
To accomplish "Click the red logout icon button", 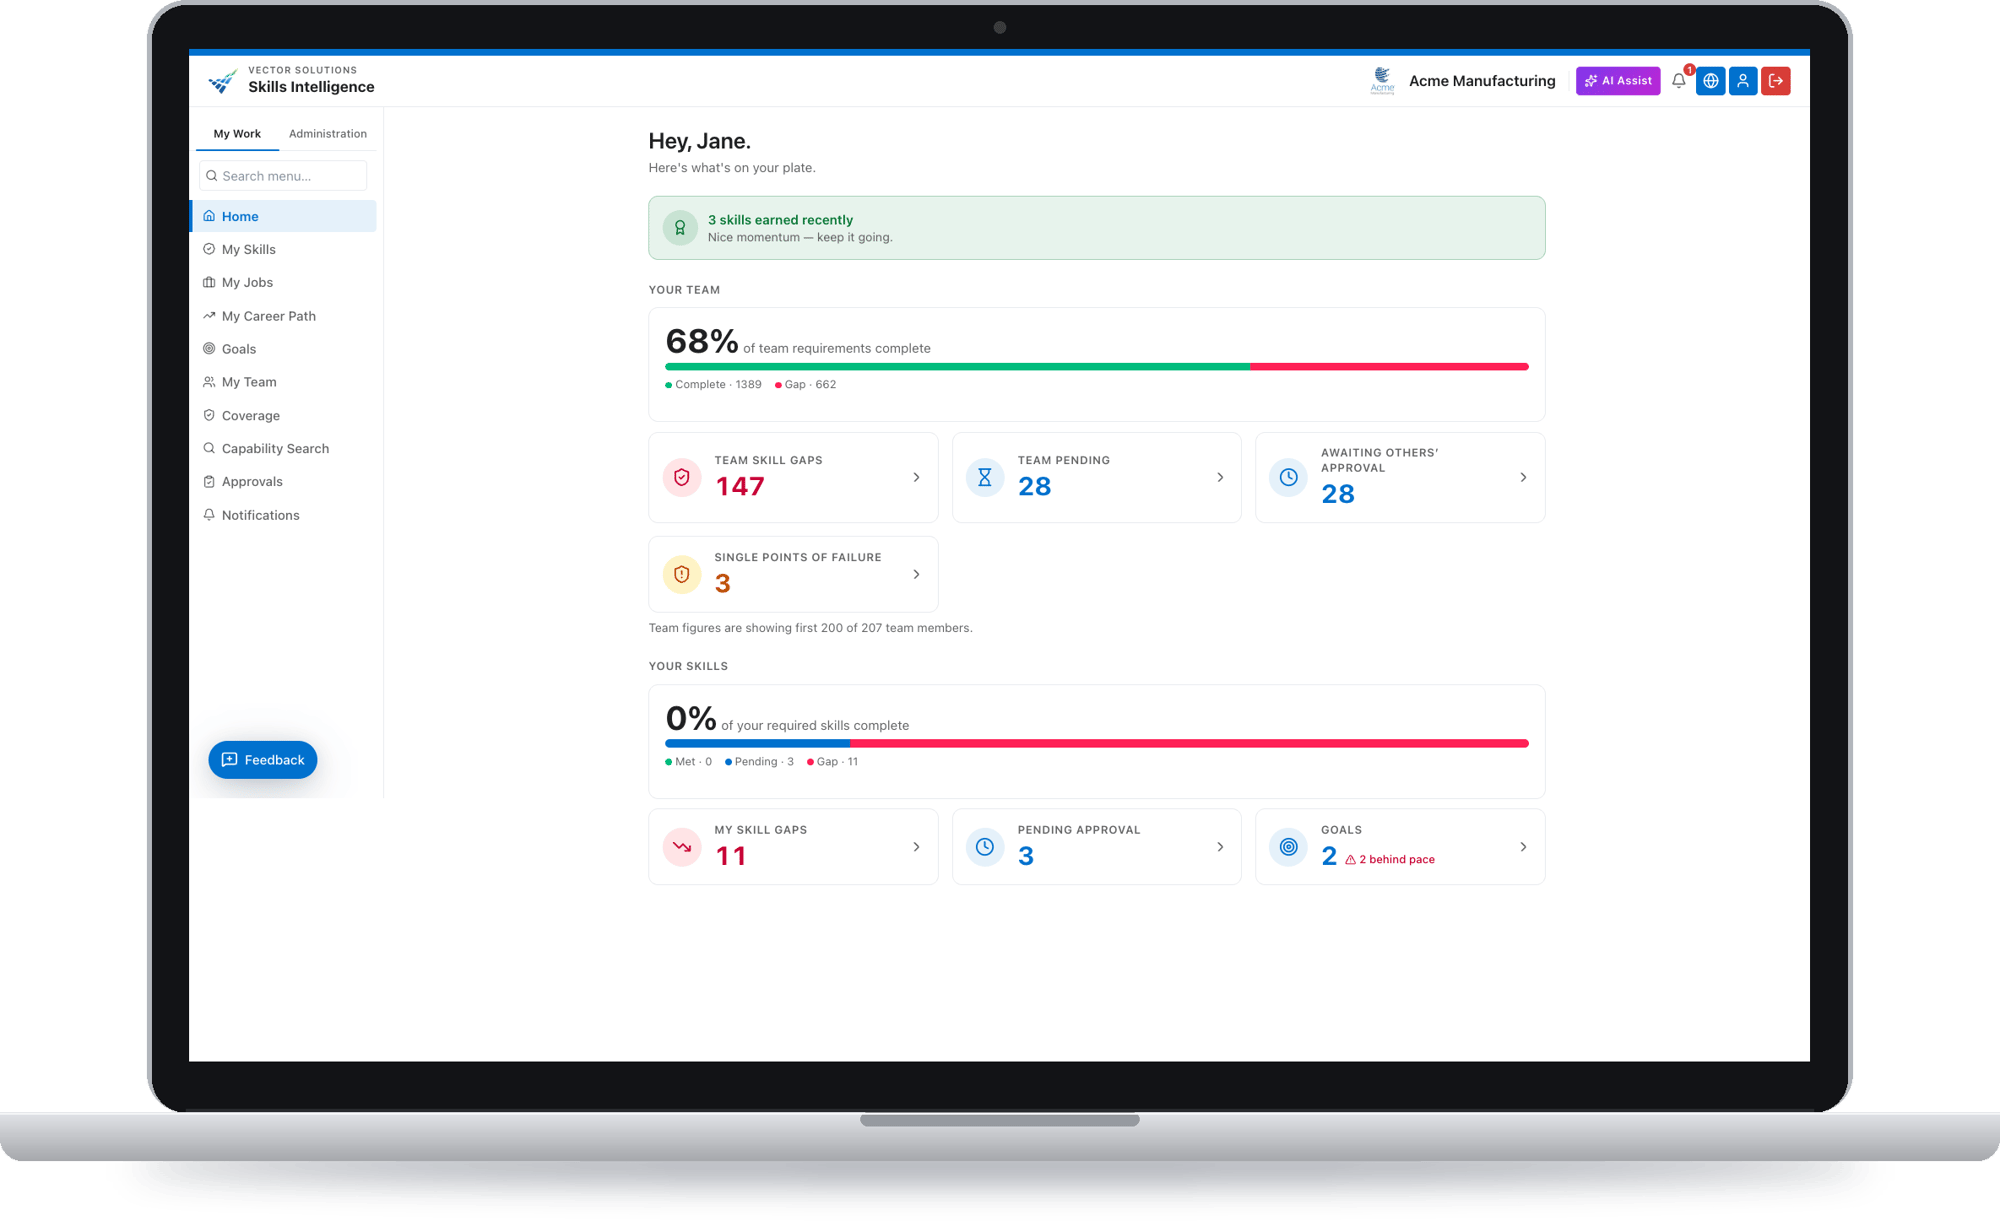I will tap(1776, 81).
